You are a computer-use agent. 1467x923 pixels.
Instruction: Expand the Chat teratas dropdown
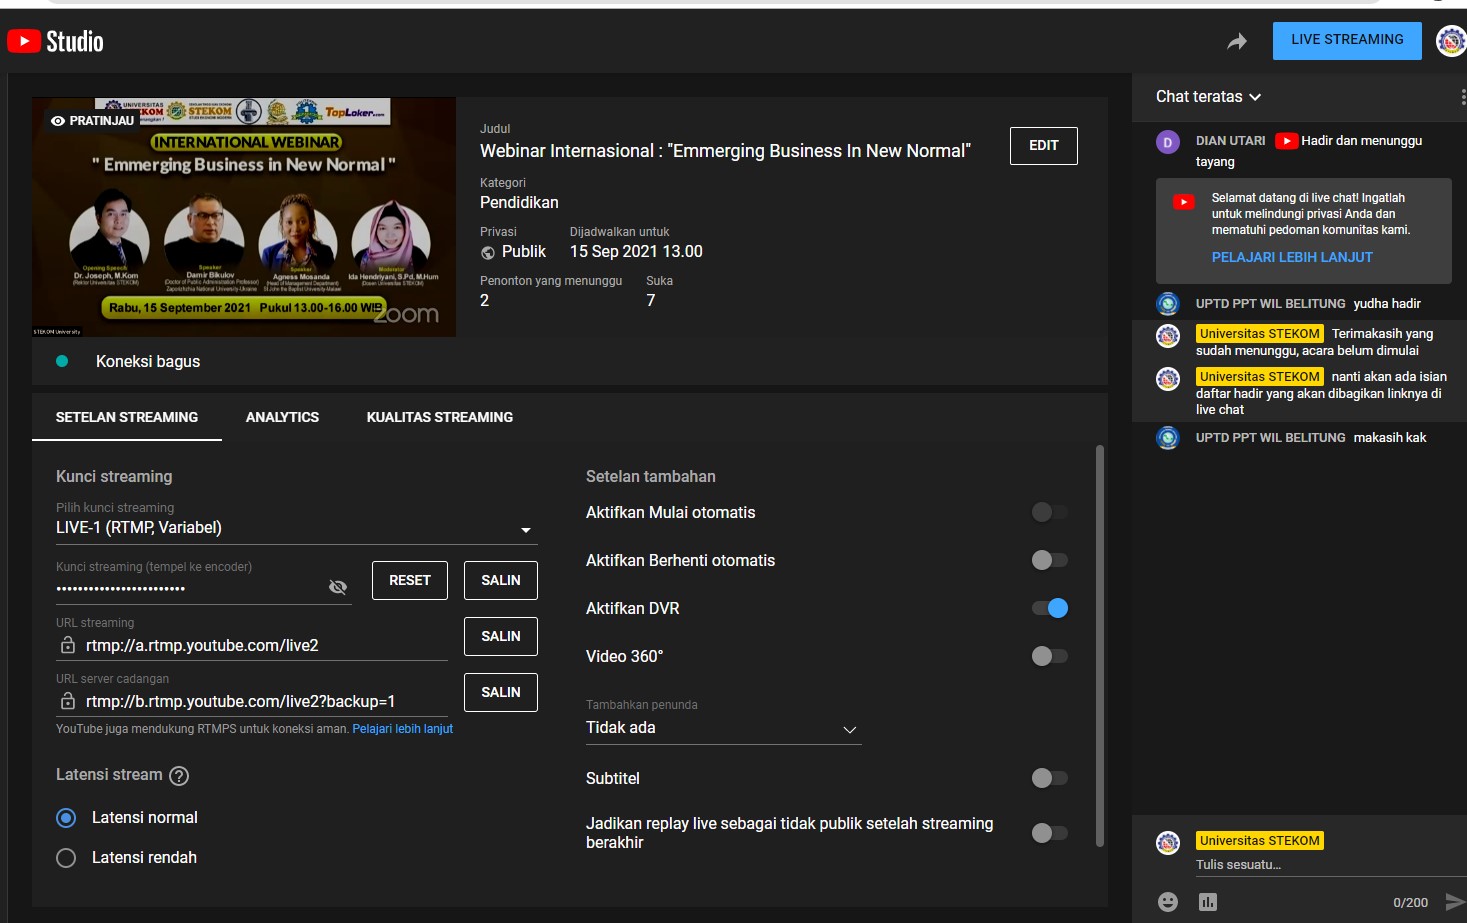click(1208, 97)
